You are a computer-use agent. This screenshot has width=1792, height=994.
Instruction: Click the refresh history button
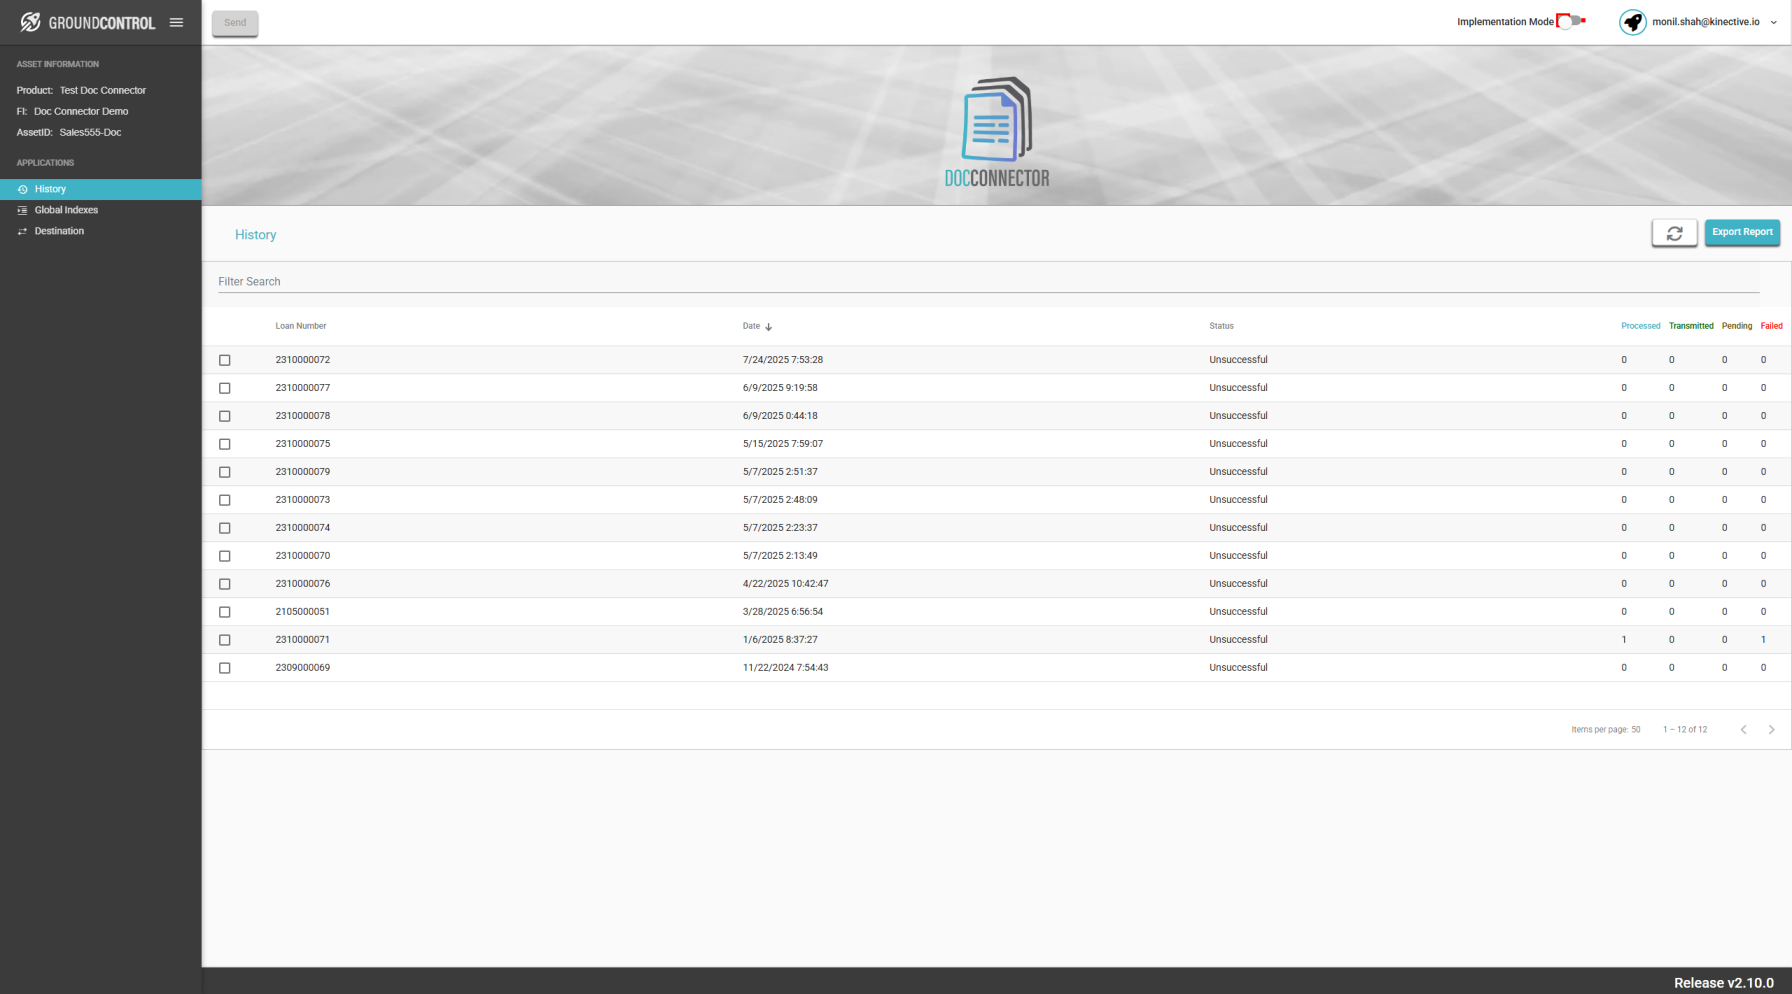coord(1674,233)
